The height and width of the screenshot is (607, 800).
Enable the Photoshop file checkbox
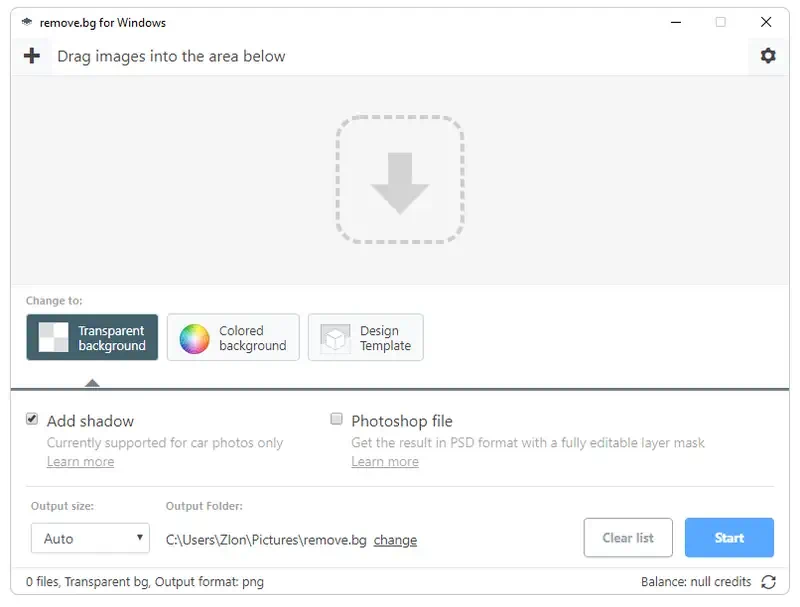(336, 419)
